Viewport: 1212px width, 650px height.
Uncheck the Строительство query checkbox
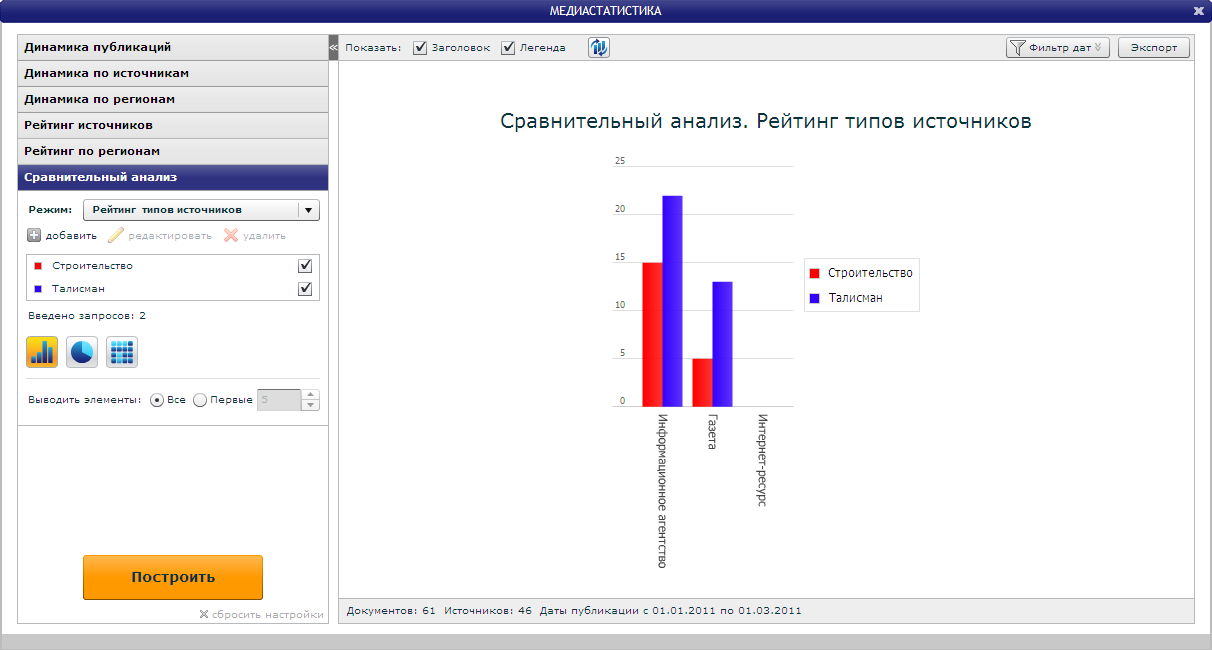click(x=305, y=266)
